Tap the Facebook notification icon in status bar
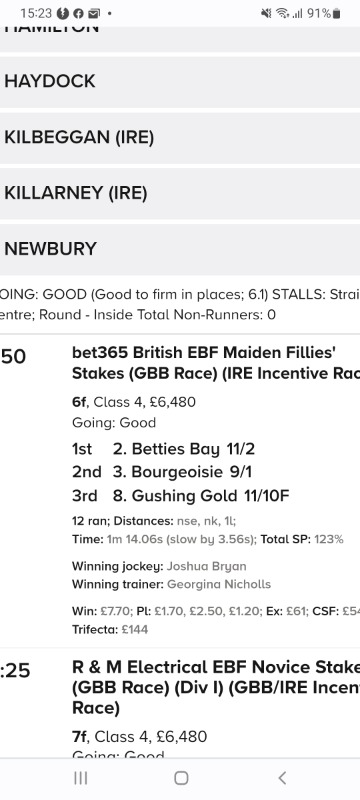The height and width of the screenshot is (800, 360). tap(78, 13)
